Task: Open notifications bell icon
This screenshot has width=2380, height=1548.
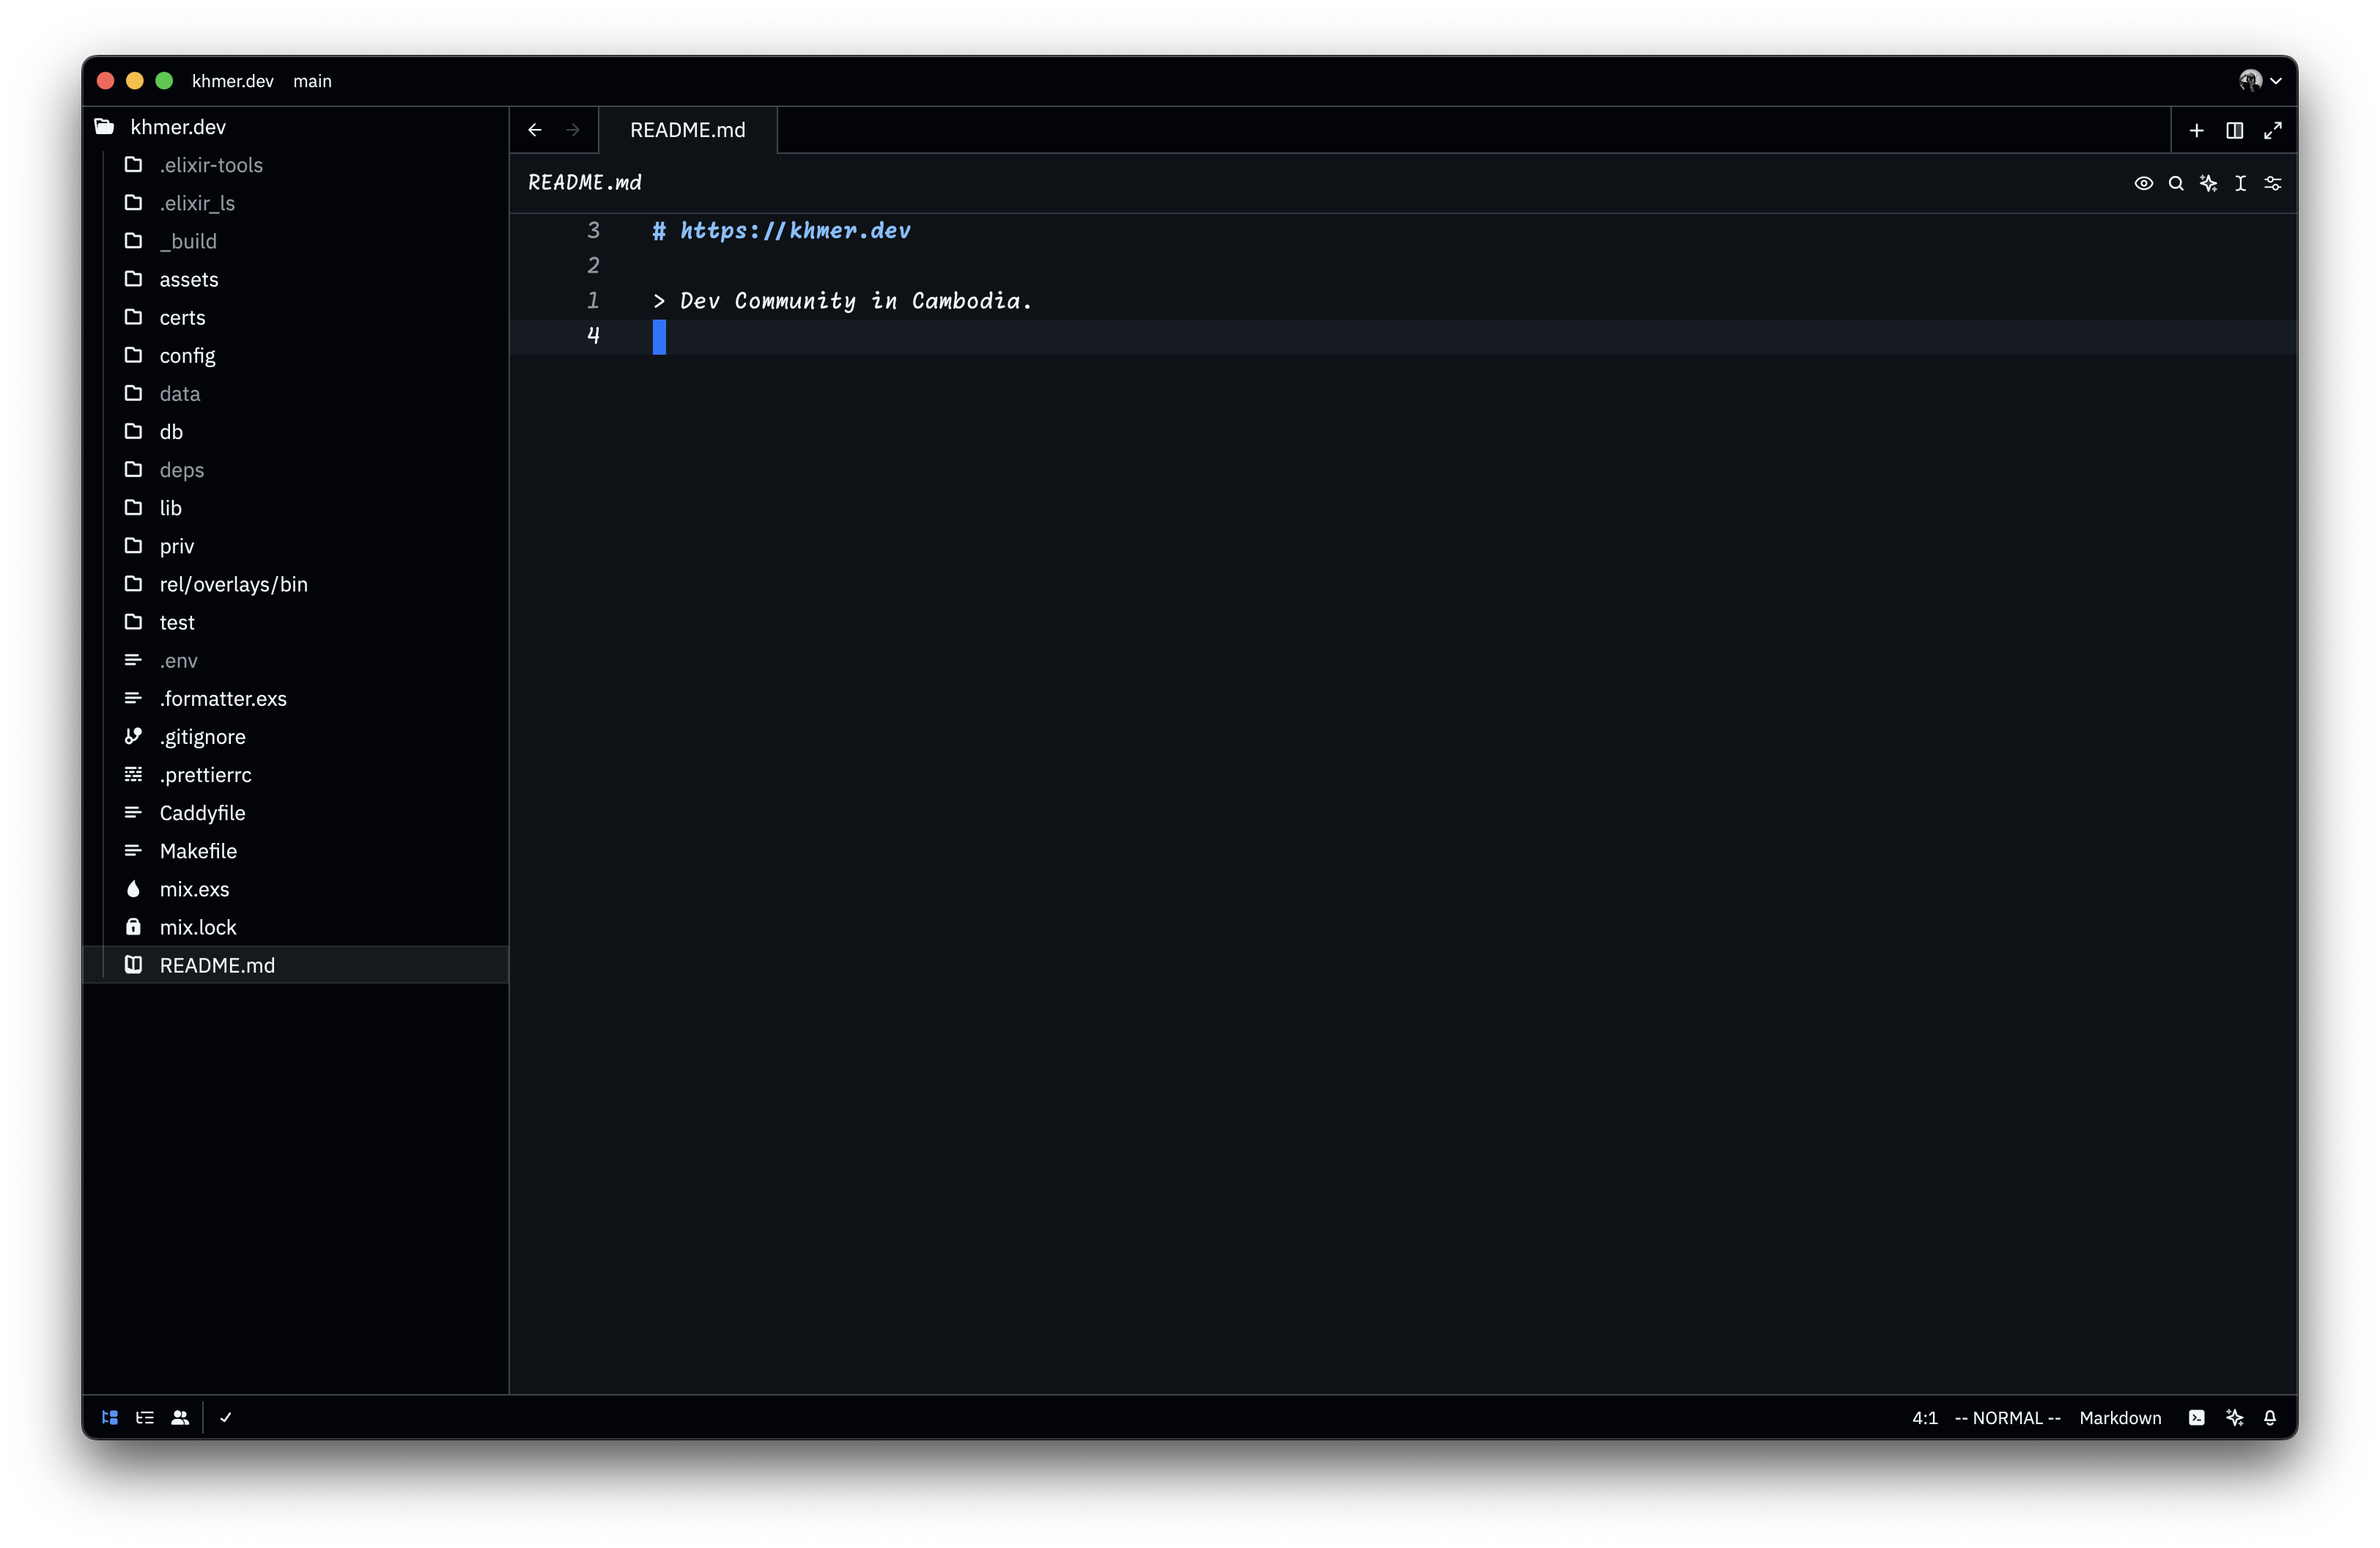Action: (2270, 1417)
